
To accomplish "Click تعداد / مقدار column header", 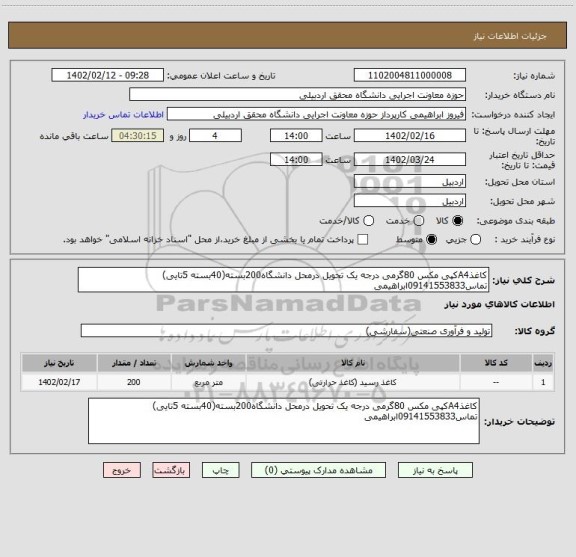I will click(x=134, y=363).
